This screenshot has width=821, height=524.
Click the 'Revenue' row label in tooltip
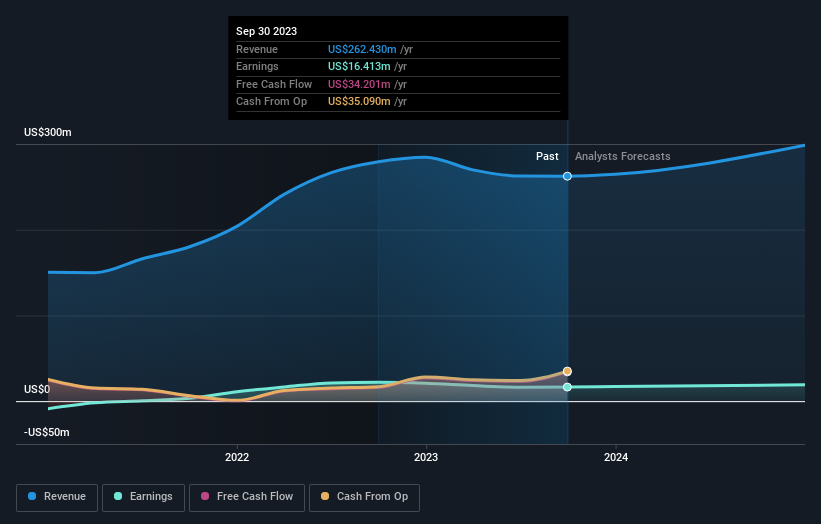click(257, 49)
